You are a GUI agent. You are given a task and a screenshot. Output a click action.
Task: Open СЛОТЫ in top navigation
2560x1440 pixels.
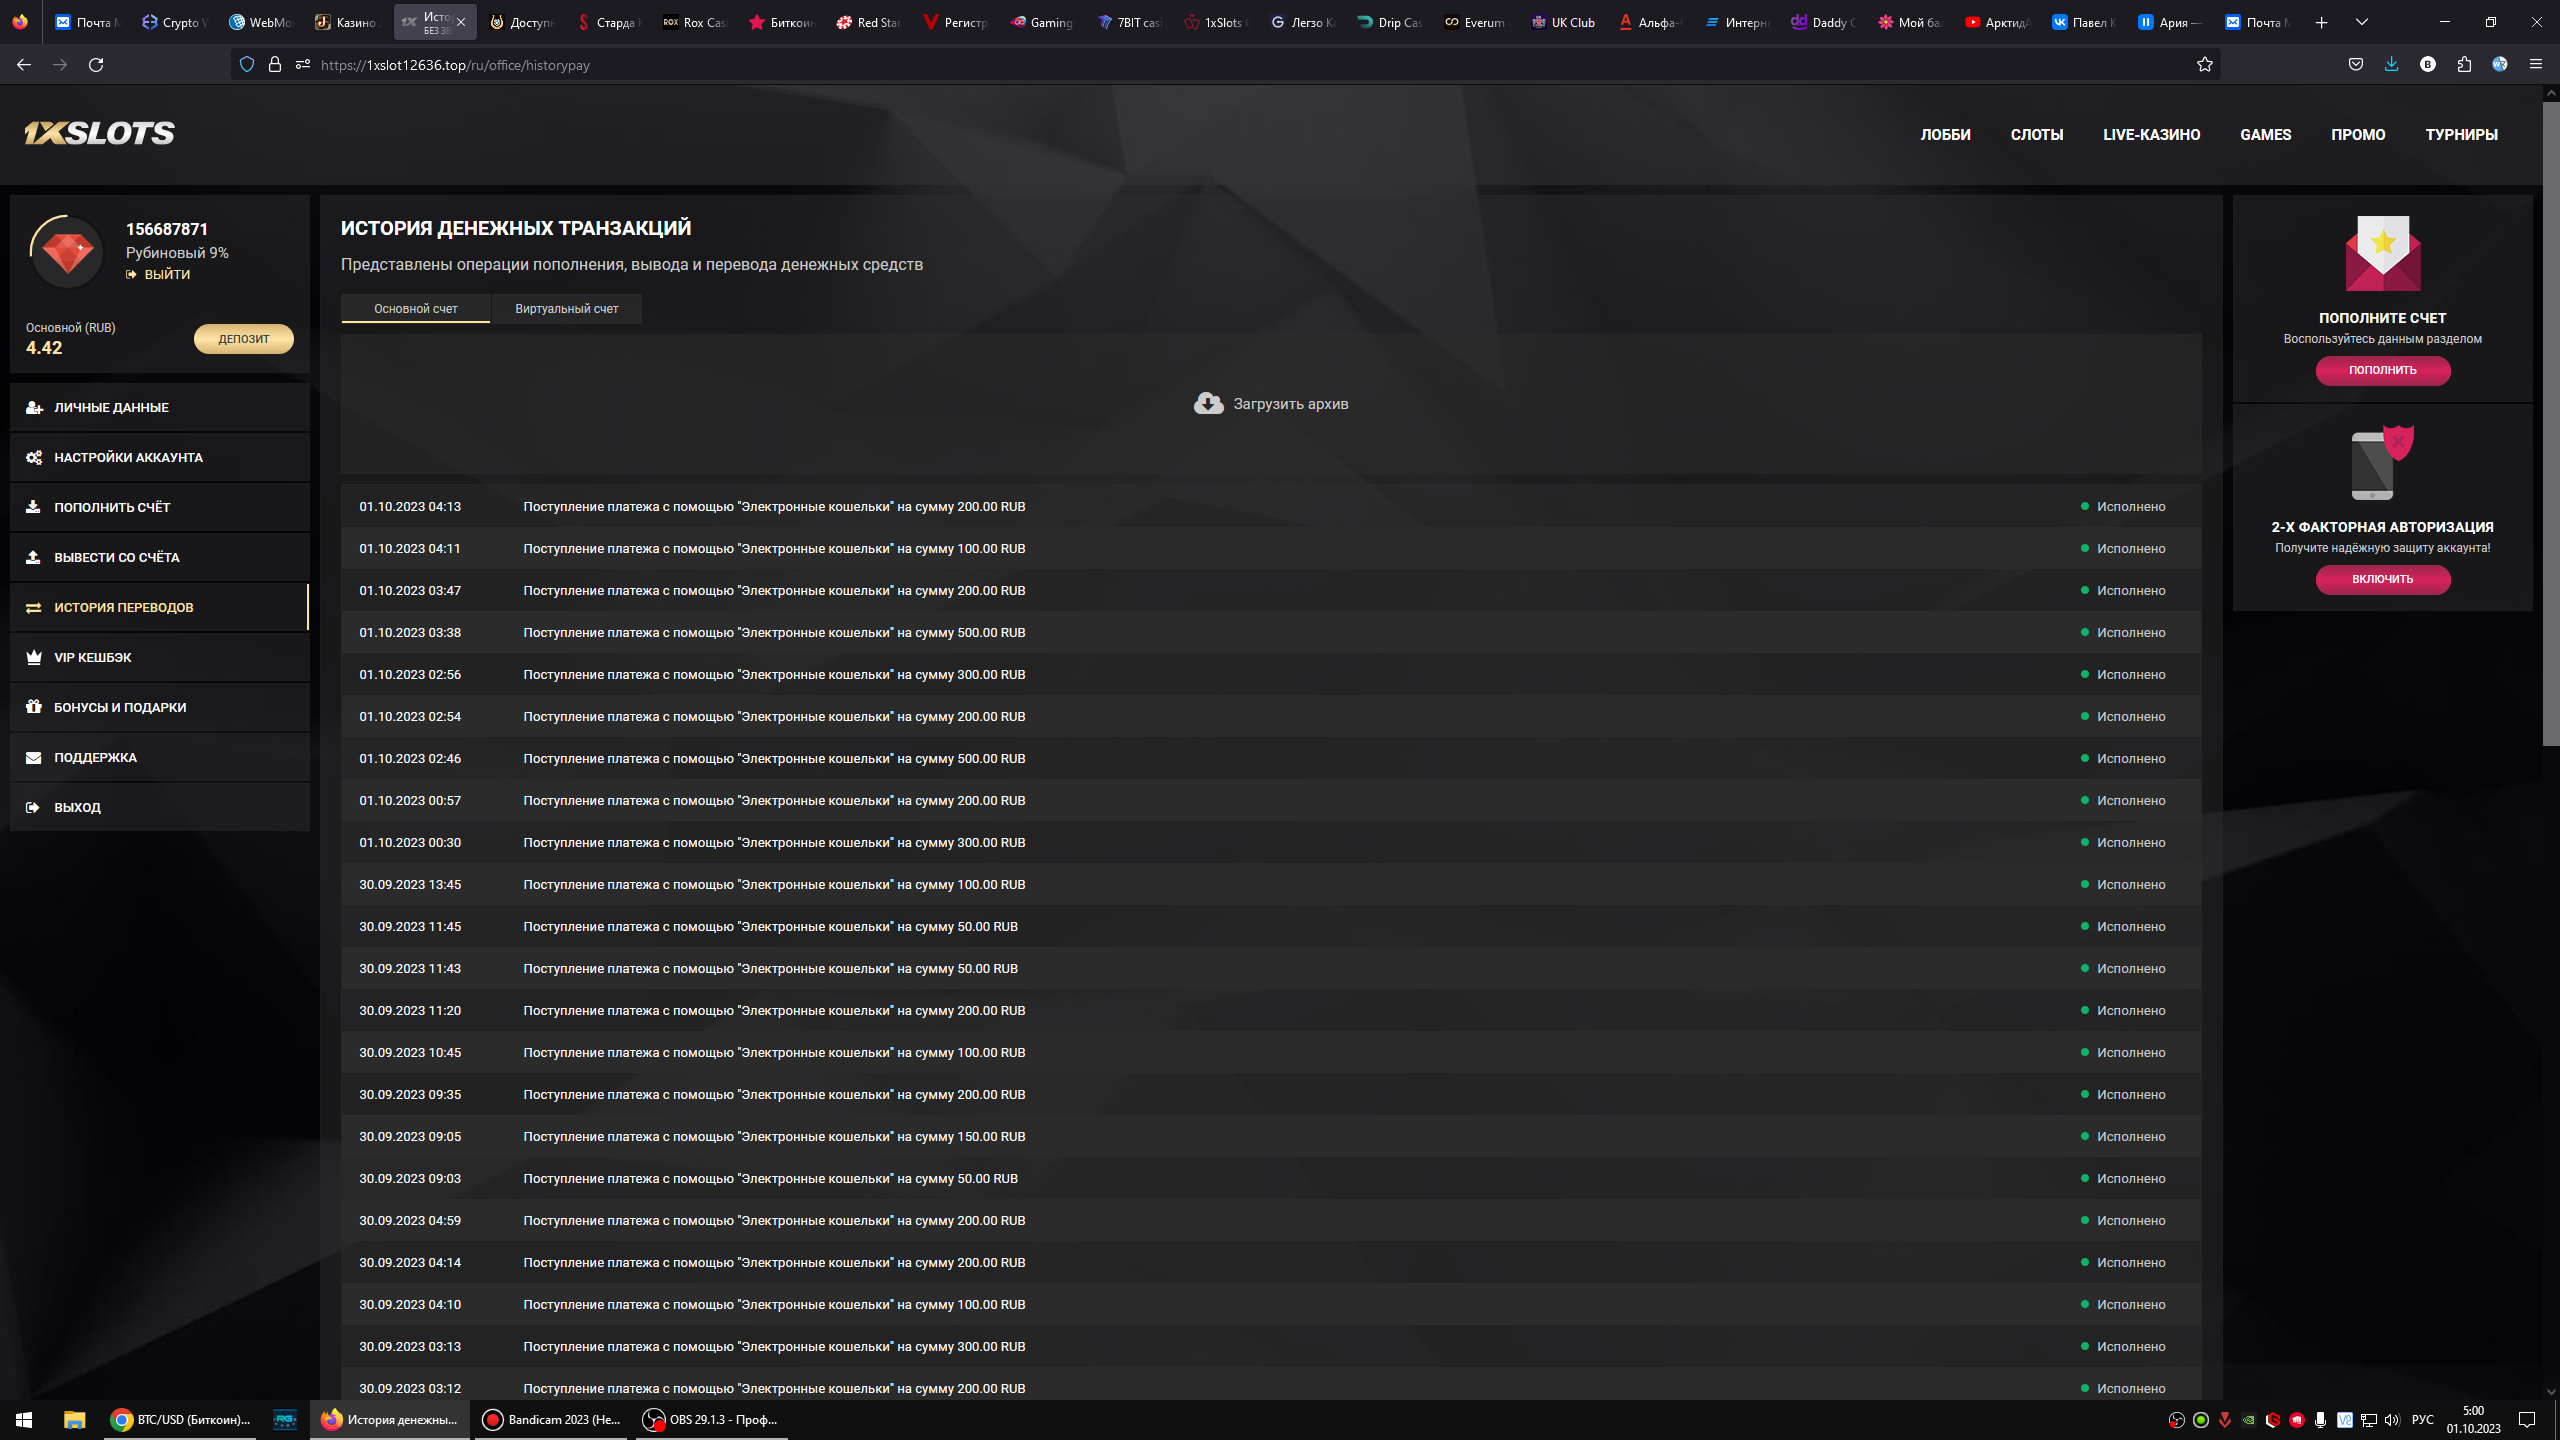pyautogui.click(x=2036, y=135)
